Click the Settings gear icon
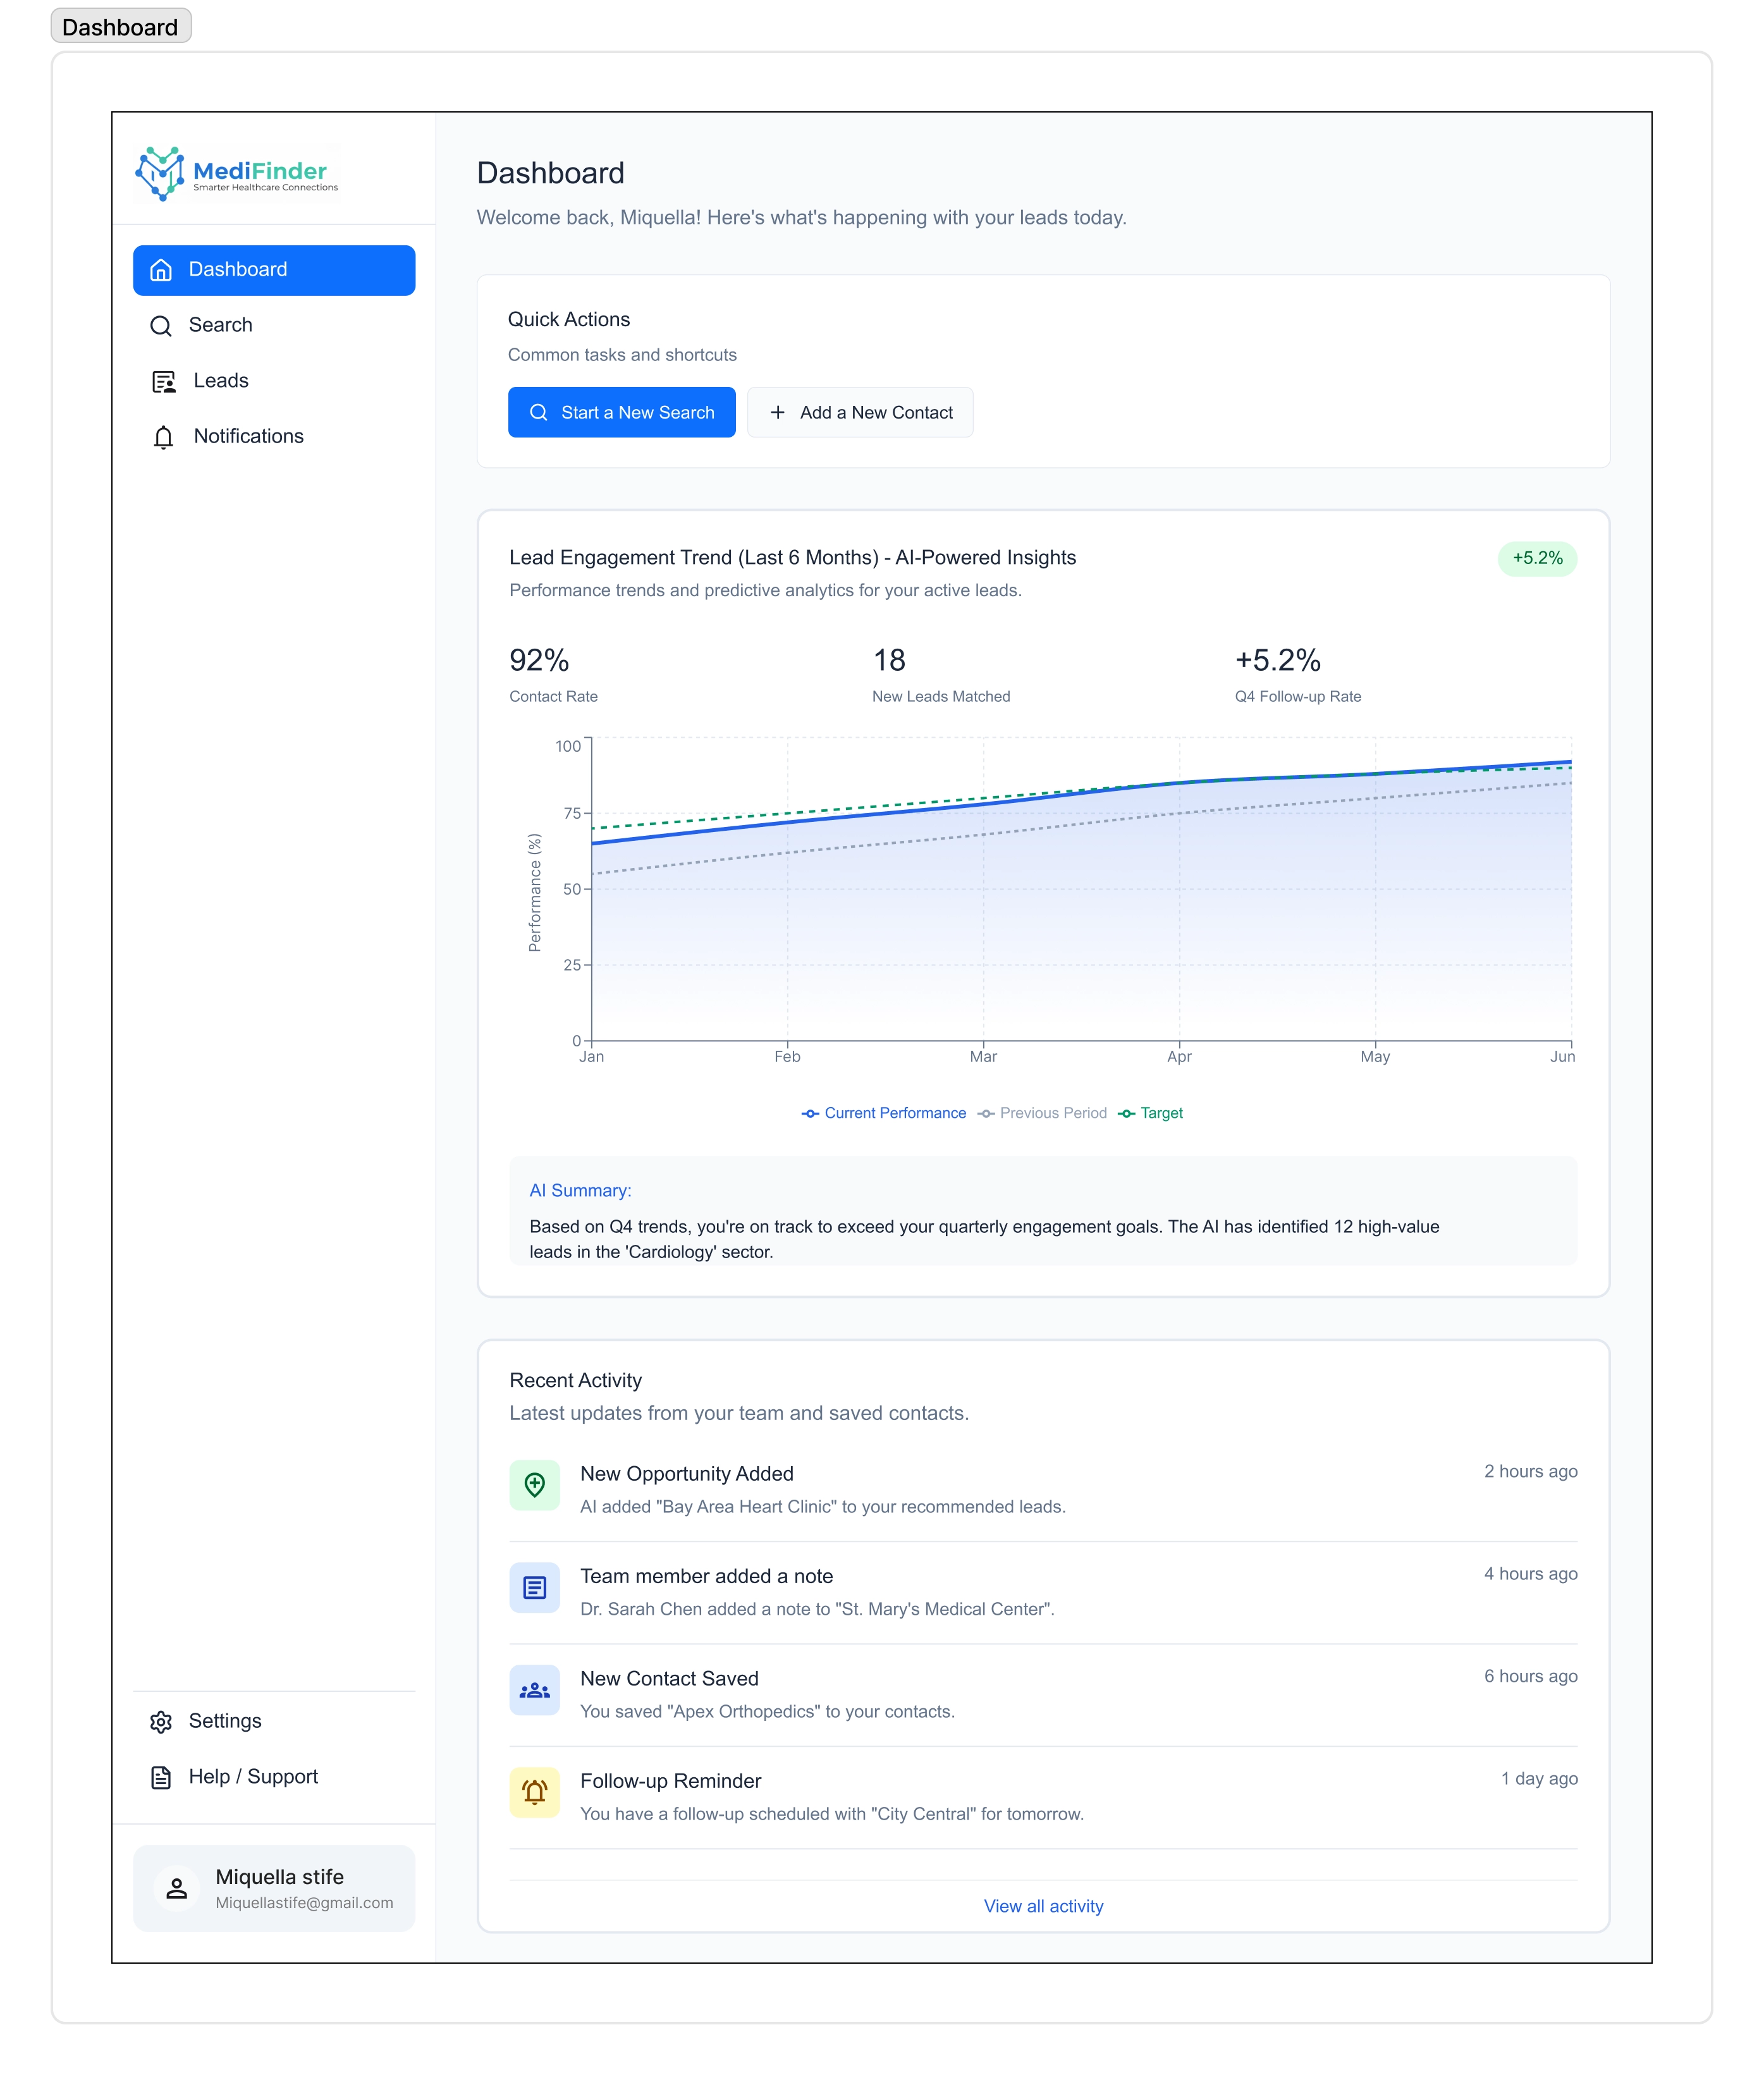1764x2075 pixels. point(161,1721)
